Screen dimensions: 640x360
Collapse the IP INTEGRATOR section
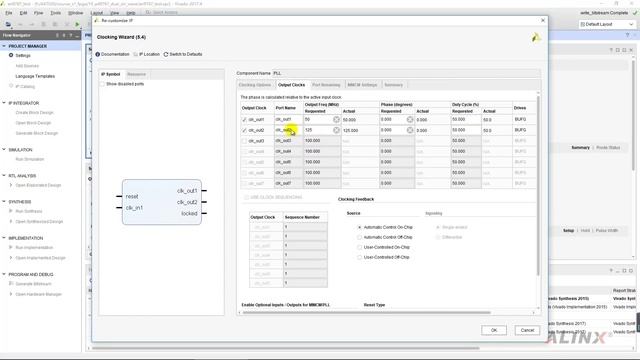[x=4, y=103]
